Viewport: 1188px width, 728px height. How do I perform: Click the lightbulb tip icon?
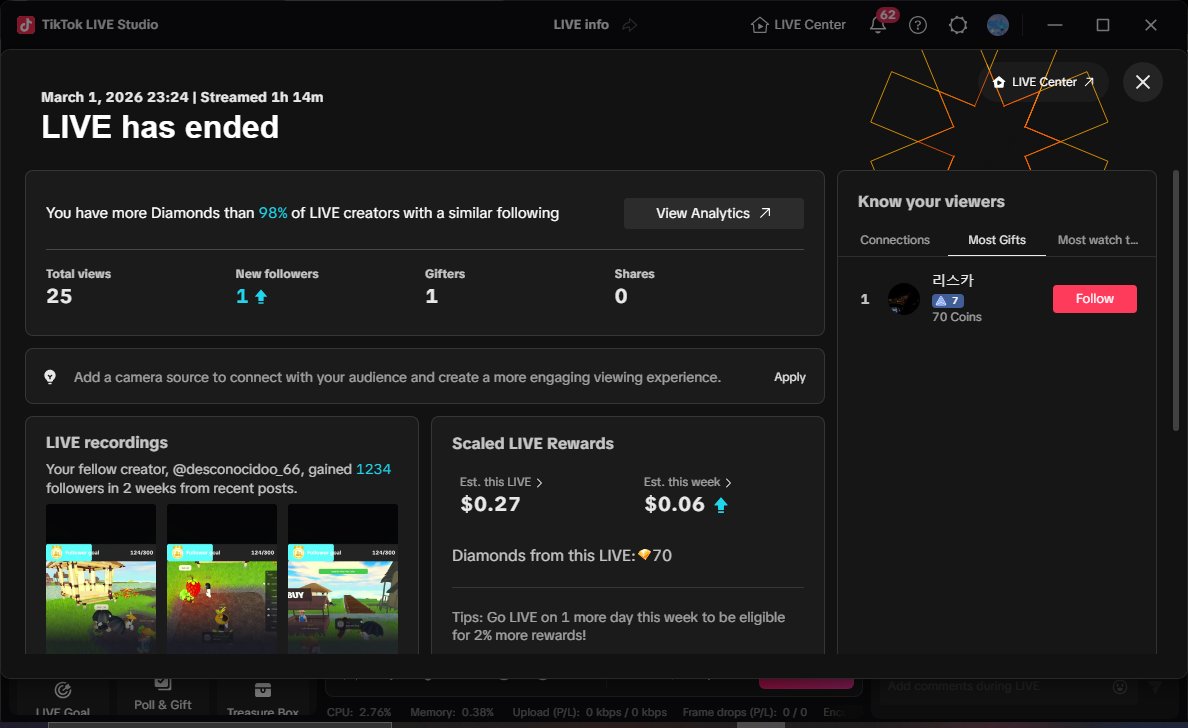[x=50, y=376]
